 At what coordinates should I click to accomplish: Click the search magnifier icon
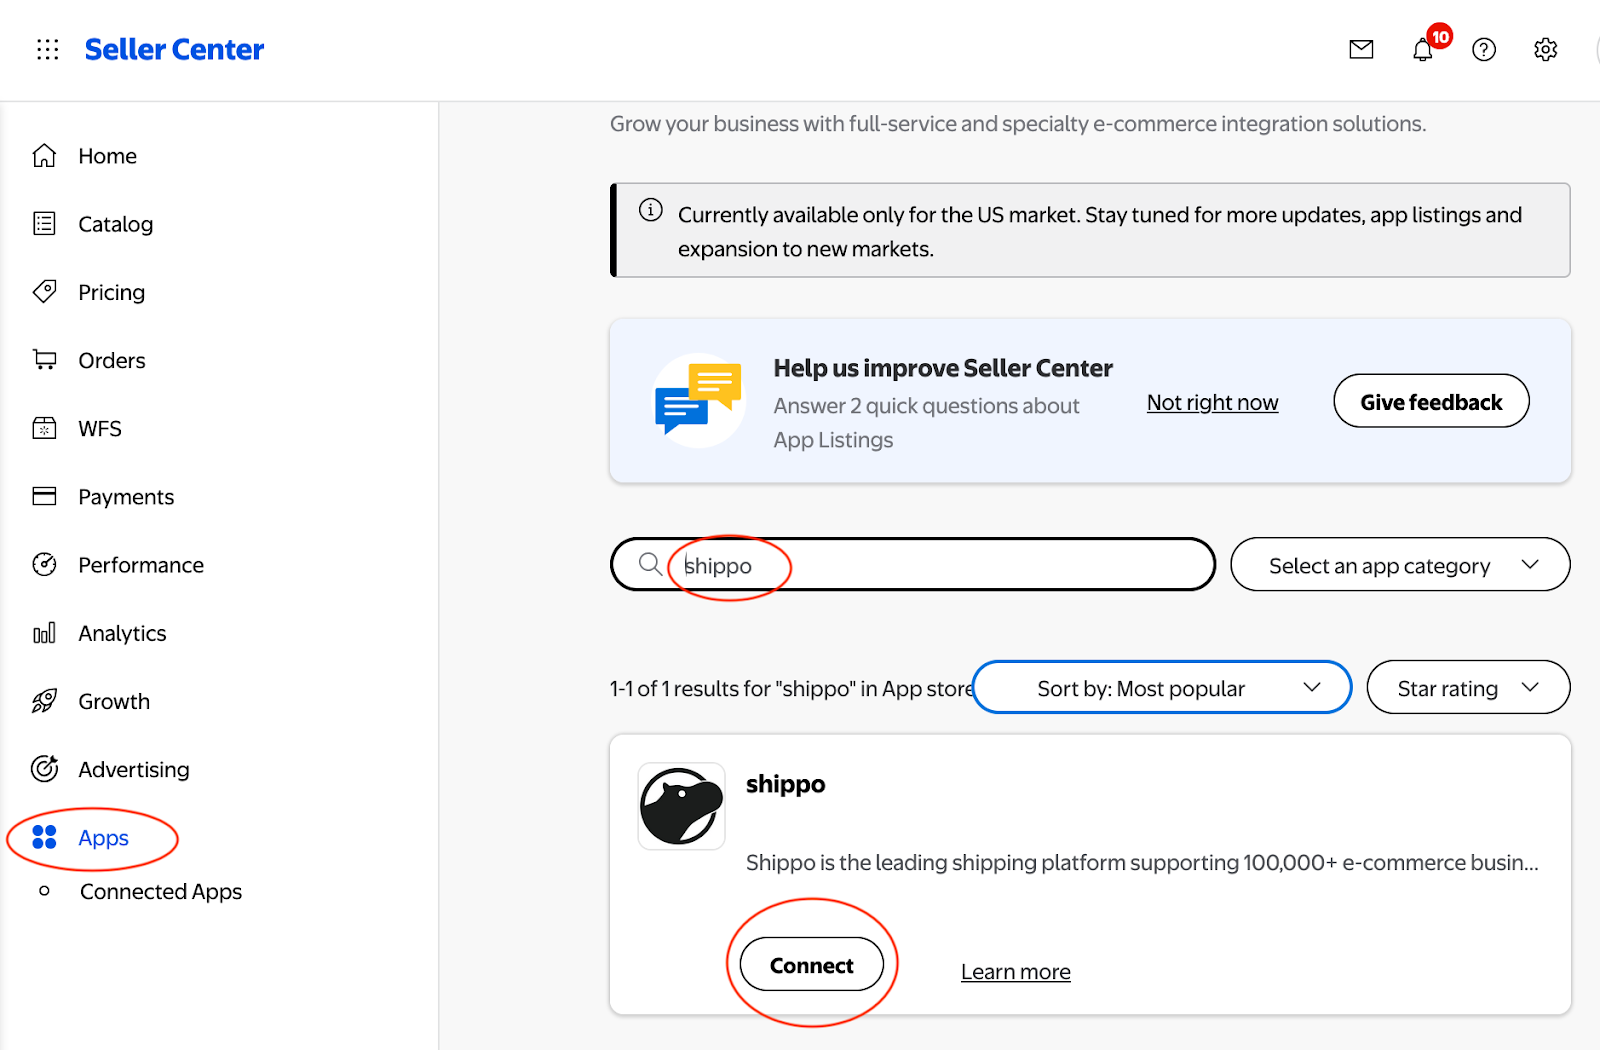click(650, 564)
